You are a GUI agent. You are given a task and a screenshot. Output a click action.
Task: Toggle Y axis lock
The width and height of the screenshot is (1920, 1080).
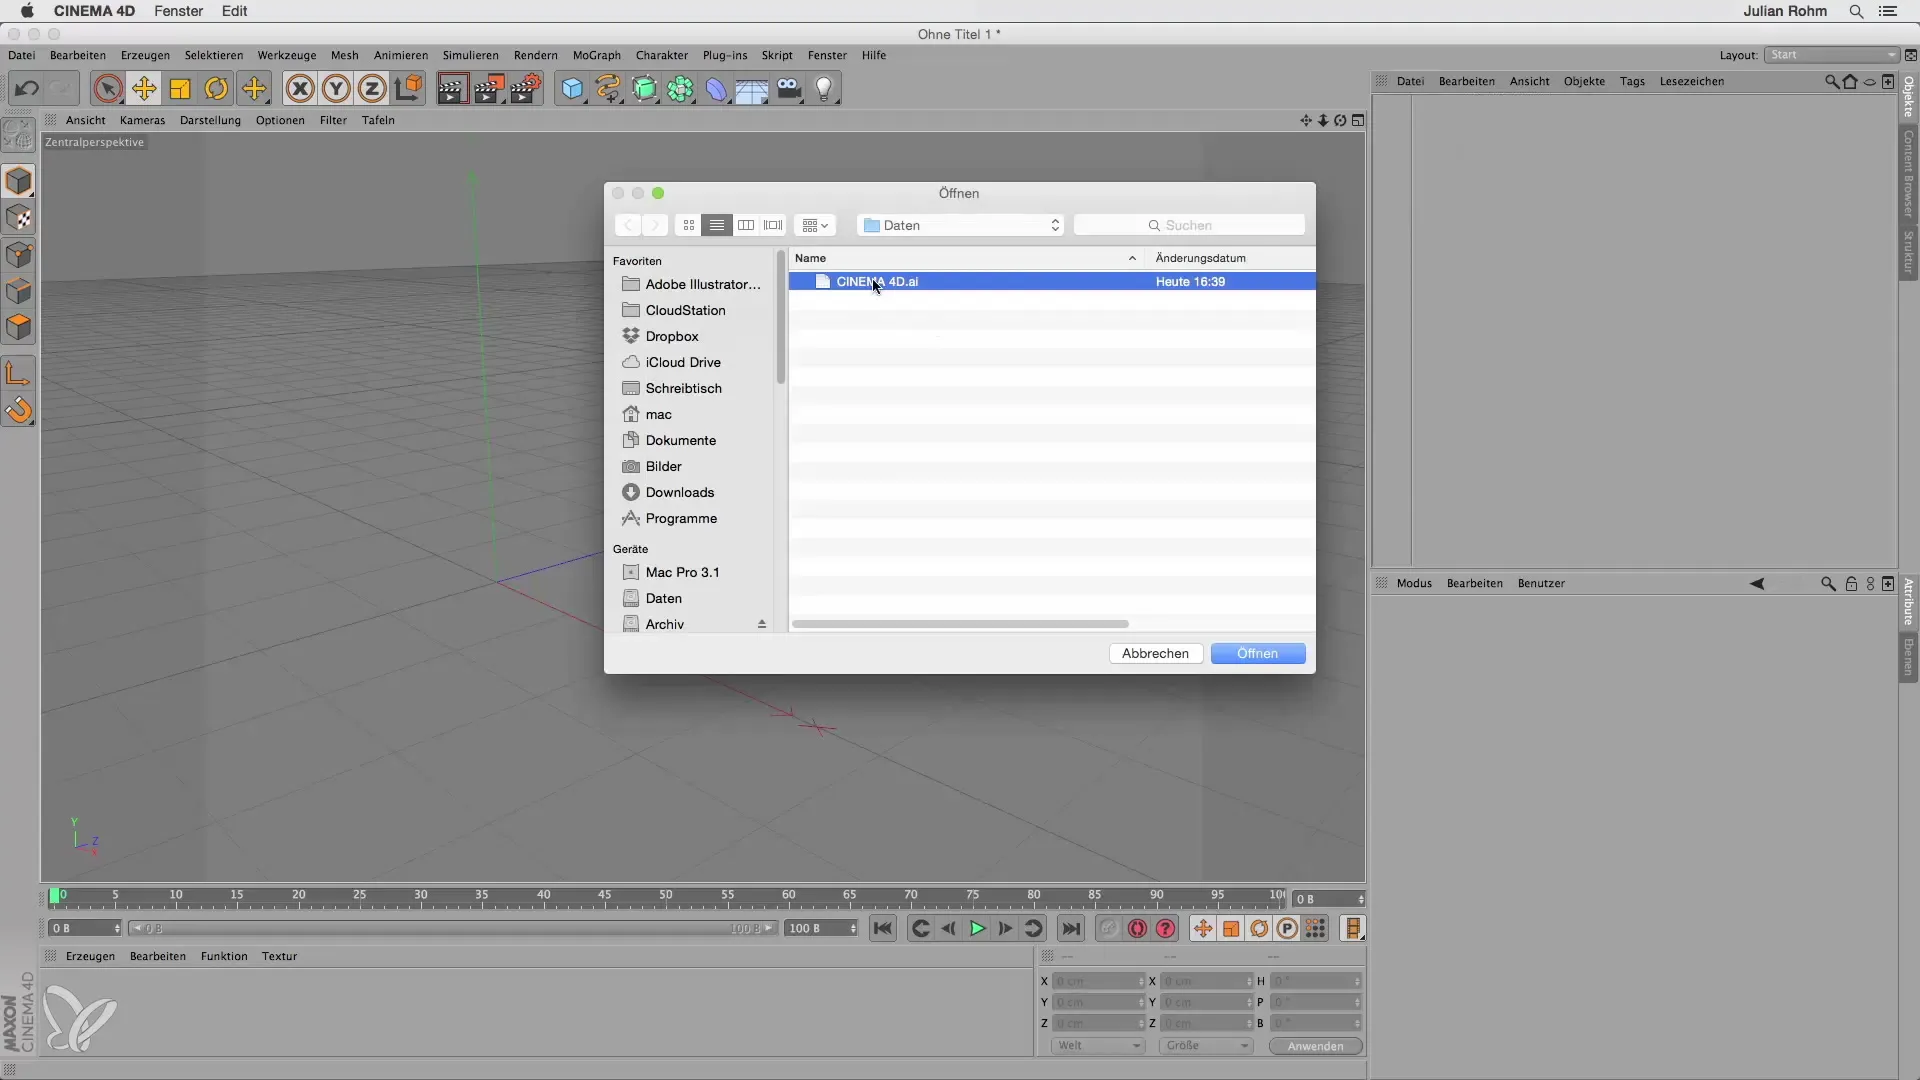(x=336, y=88)
